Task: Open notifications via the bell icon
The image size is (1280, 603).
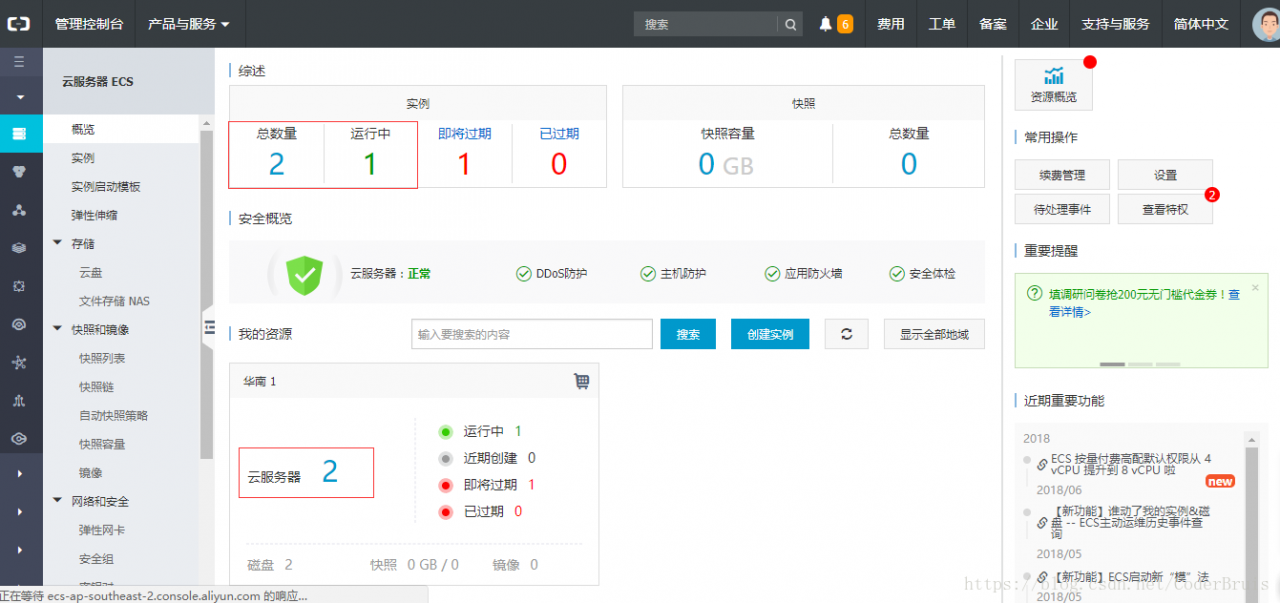Action: (825, 24)
